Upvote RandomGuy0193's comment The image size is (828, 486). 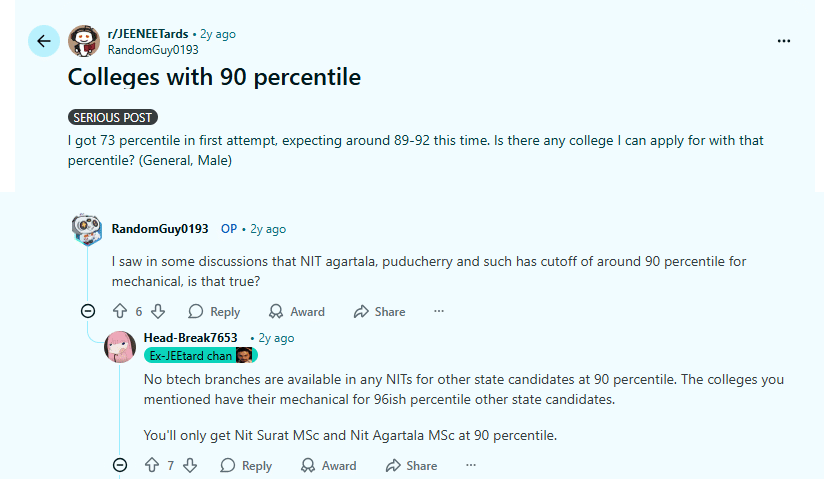click(x=120, y=311)
